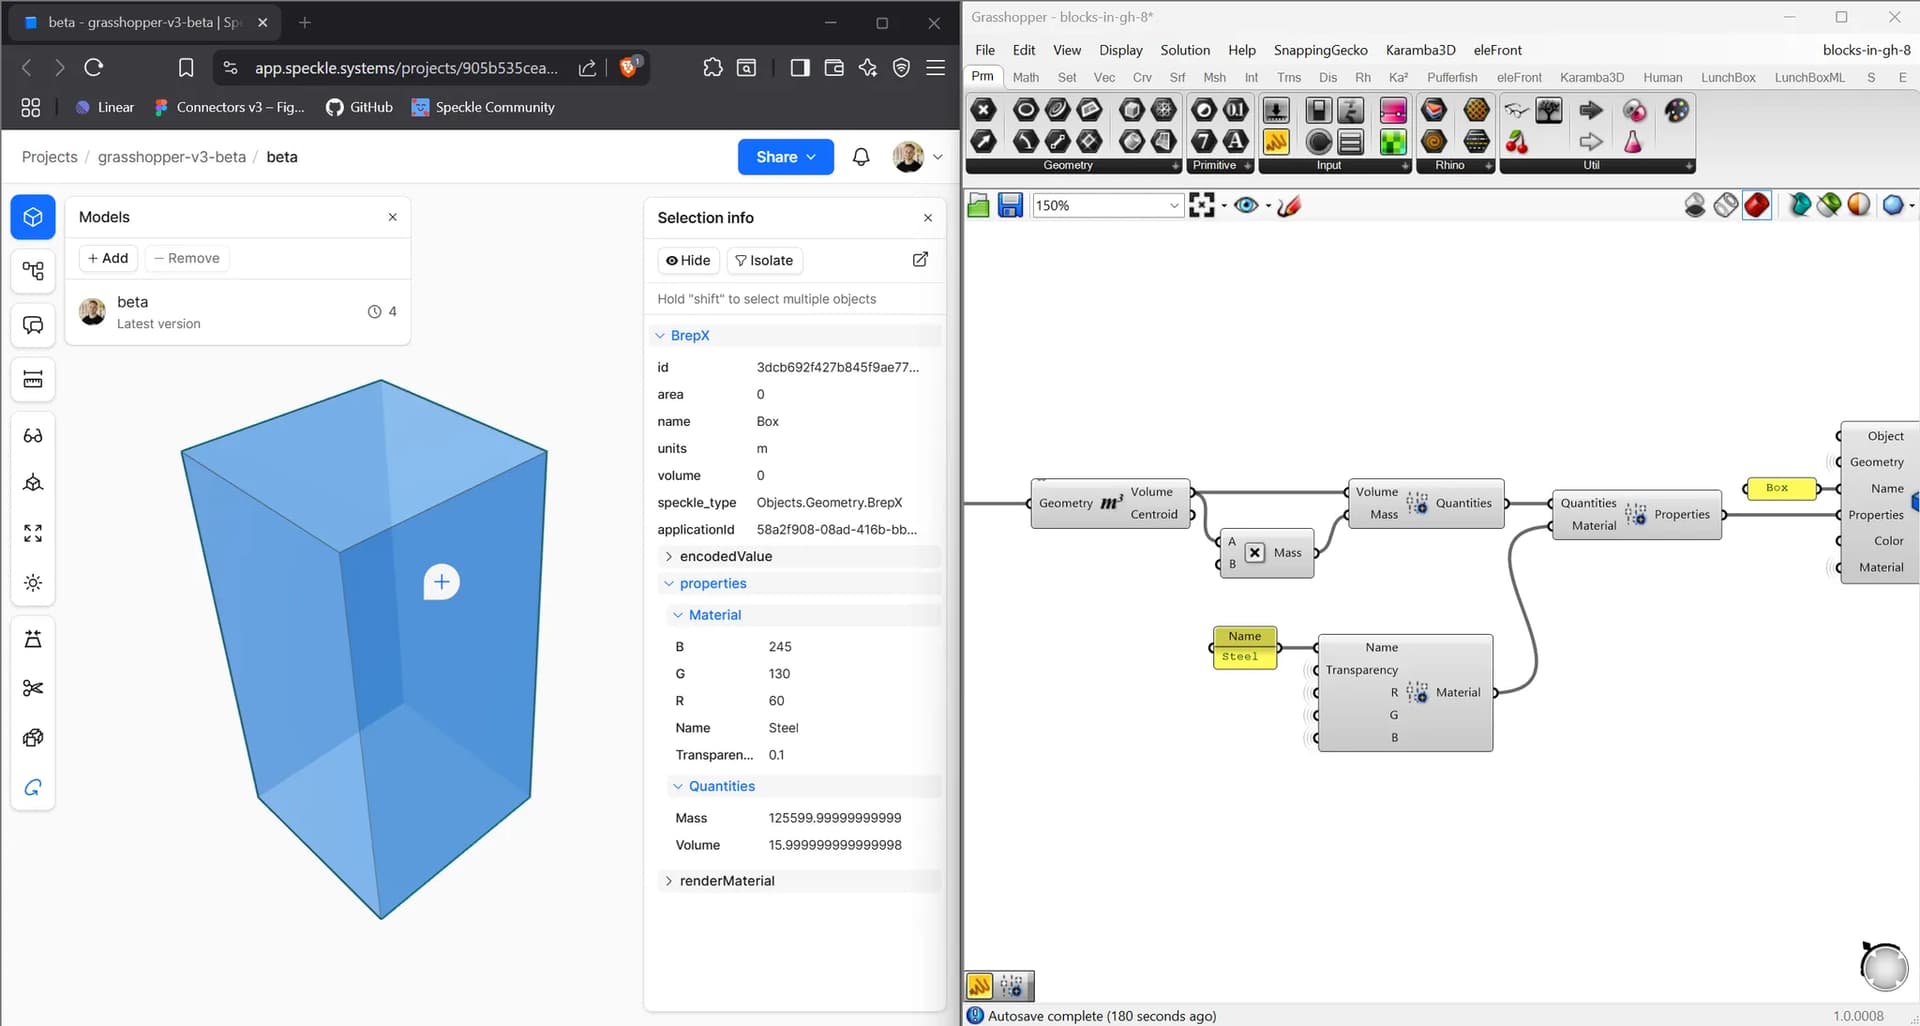
Task: Enable no preview mode in Grasshopper toolbar
Action: tap(1695, 206)
